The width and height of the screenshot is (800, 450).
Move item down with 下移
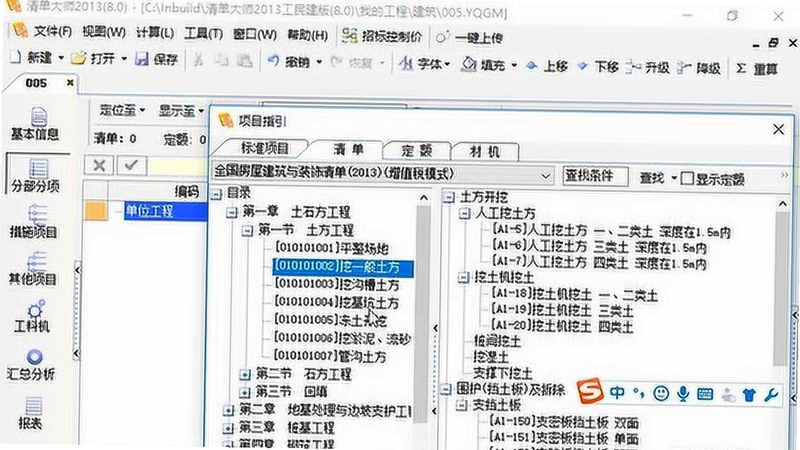point(598,67)
